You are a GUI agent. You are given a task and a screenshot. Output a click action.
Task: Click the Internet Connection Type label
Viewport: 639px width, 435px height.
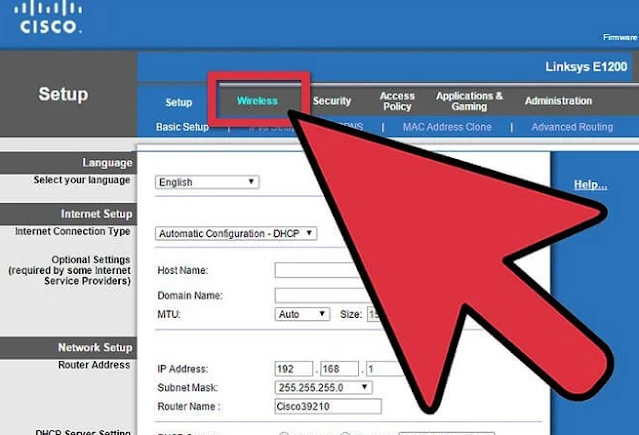[73, 231]
